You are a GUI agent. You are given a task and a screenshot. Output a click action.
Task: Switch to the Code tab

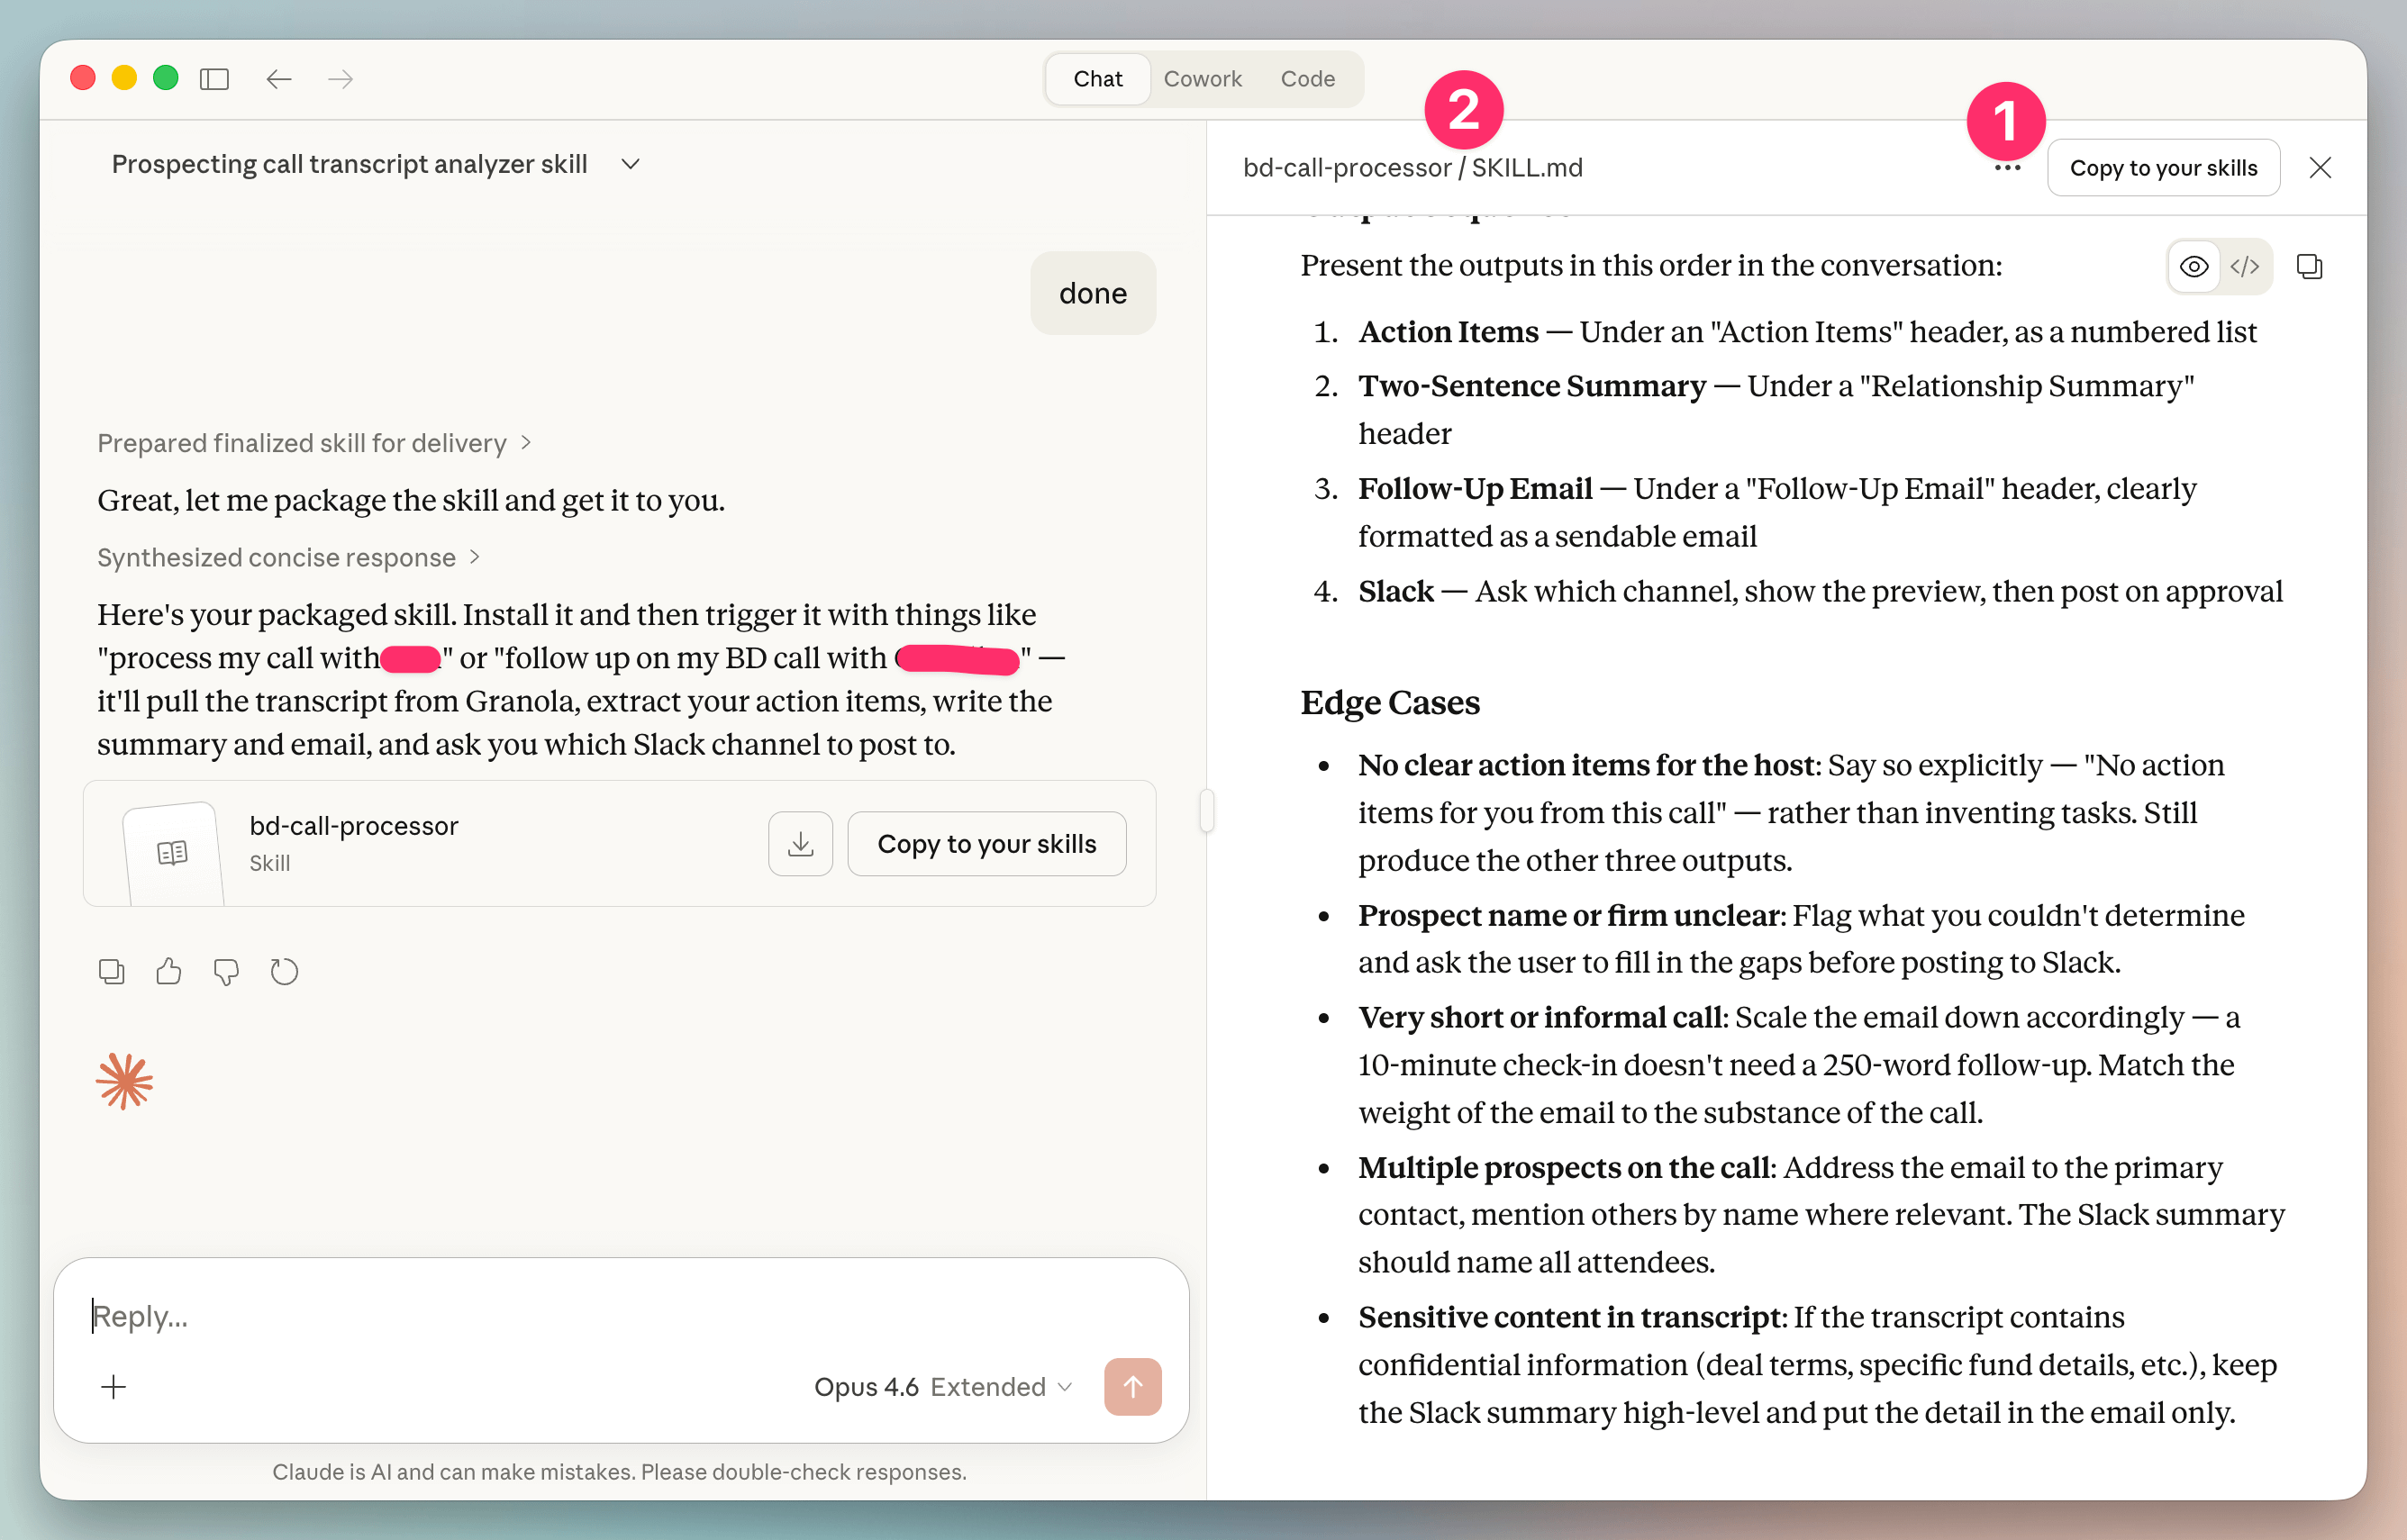point(1308,79)
